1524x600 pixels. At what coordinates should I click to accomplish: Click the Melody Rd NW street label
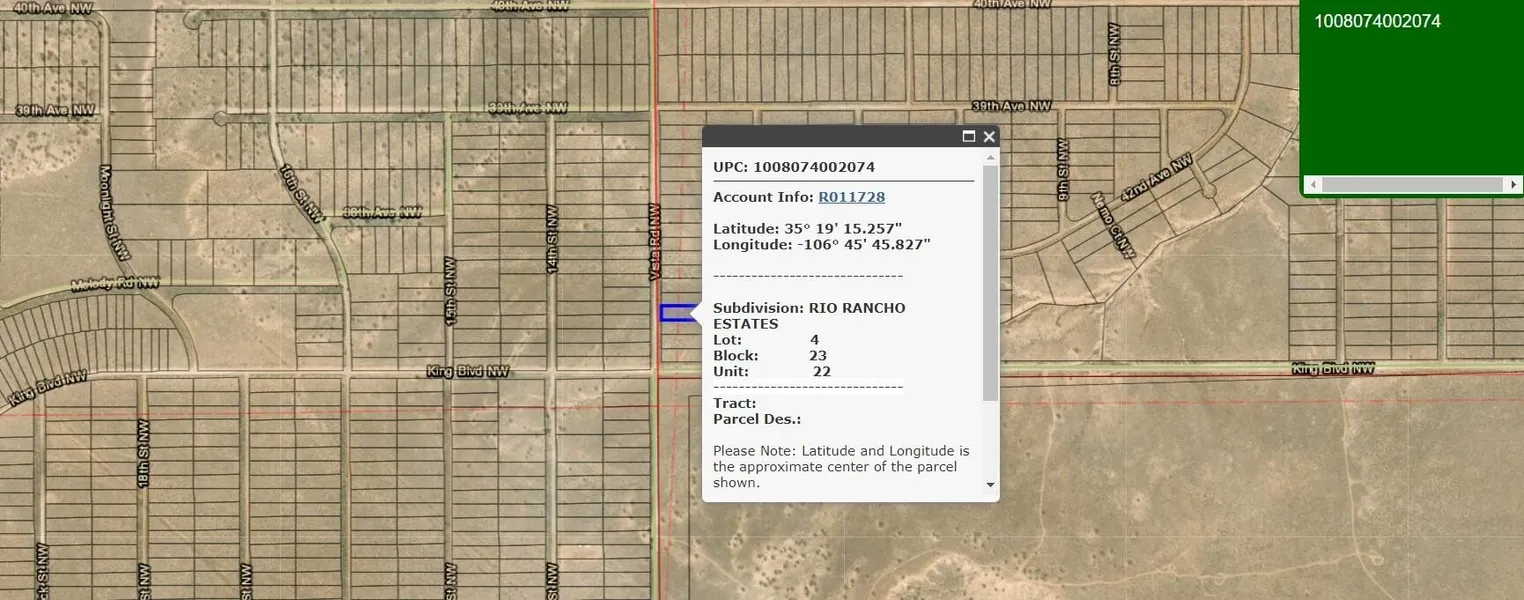[115, 284]
